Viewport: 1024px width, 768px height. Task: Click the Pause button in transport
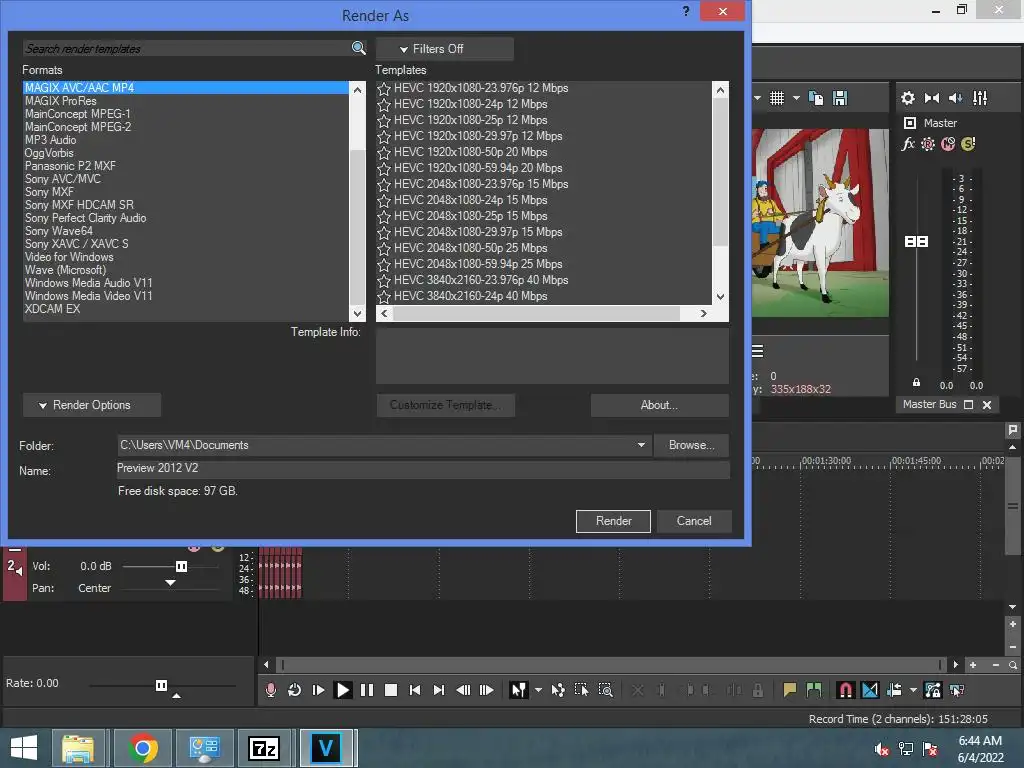(x=367, y=690)
